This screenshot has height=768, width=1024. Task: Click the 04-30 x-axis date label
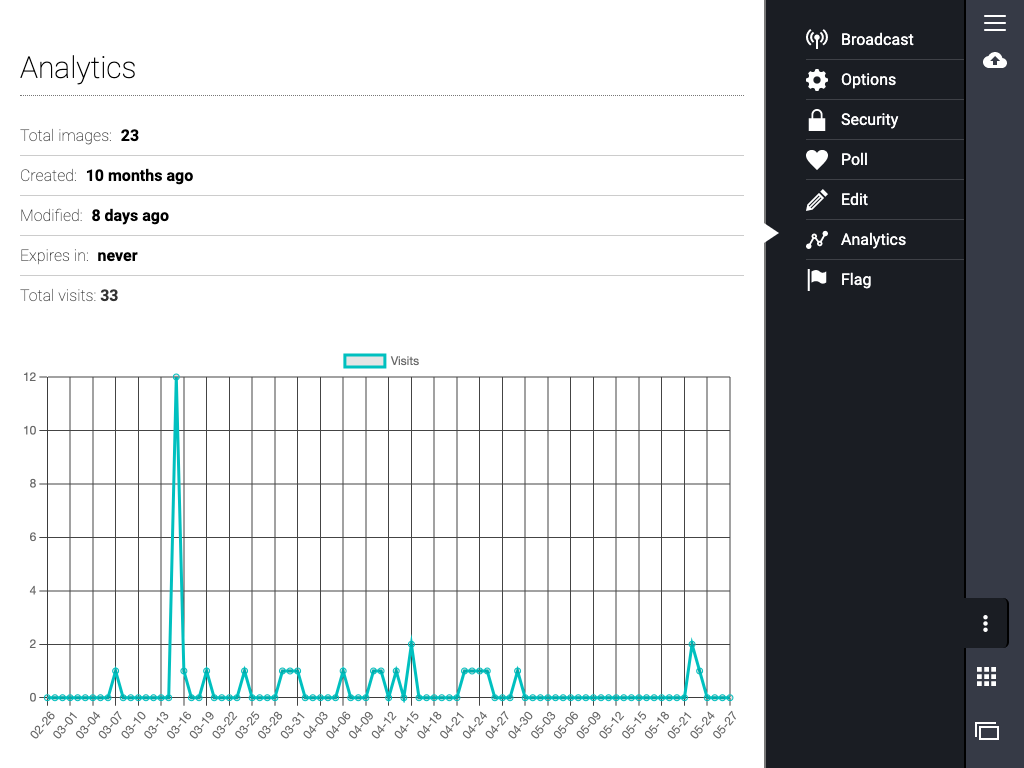(520, 725)
